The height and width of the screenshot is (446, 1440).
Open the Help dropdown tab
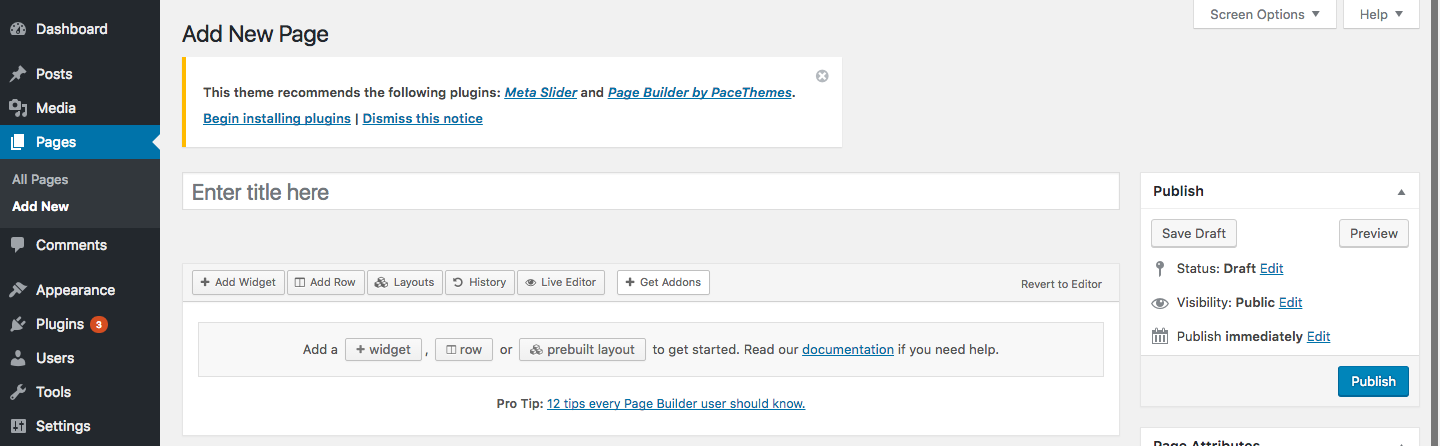(x=1382, y=14)
